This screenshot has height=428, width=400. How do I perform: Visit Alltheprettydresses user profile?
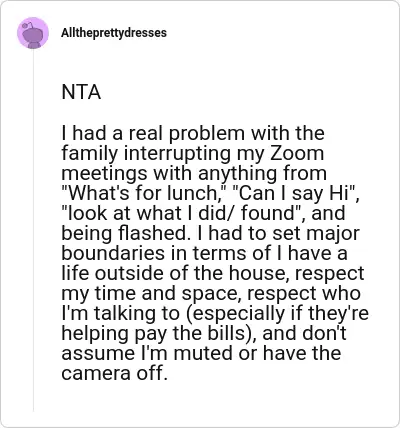pos(114,33)
